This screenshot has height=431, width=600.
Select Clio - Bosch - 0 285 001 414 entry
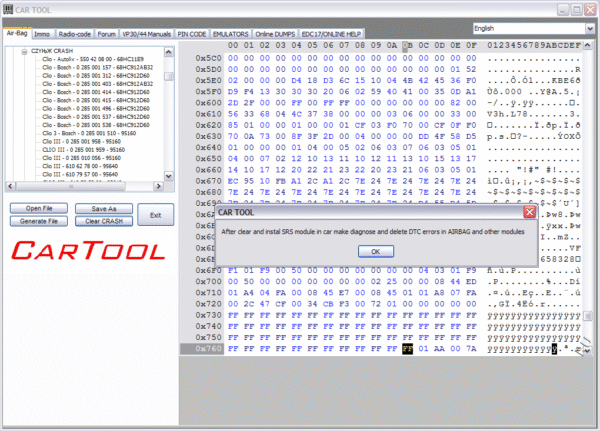tap(96, 92)
